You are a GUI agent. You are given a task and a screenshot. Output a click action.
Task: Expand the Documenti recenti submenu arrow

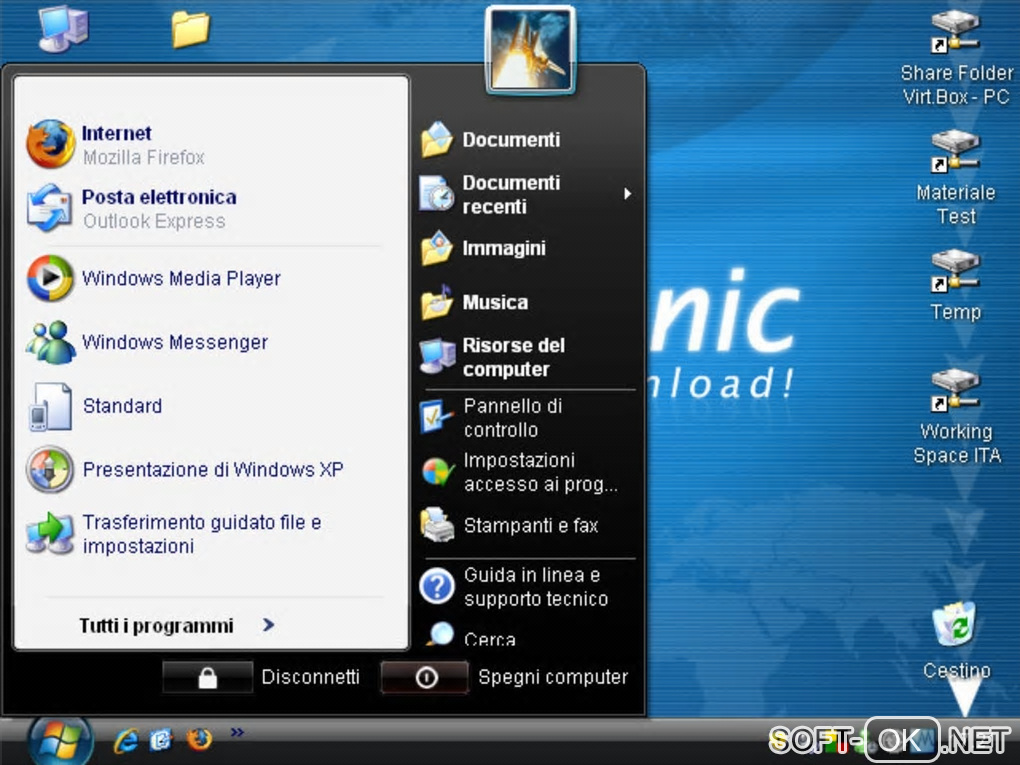click(627, 194)
